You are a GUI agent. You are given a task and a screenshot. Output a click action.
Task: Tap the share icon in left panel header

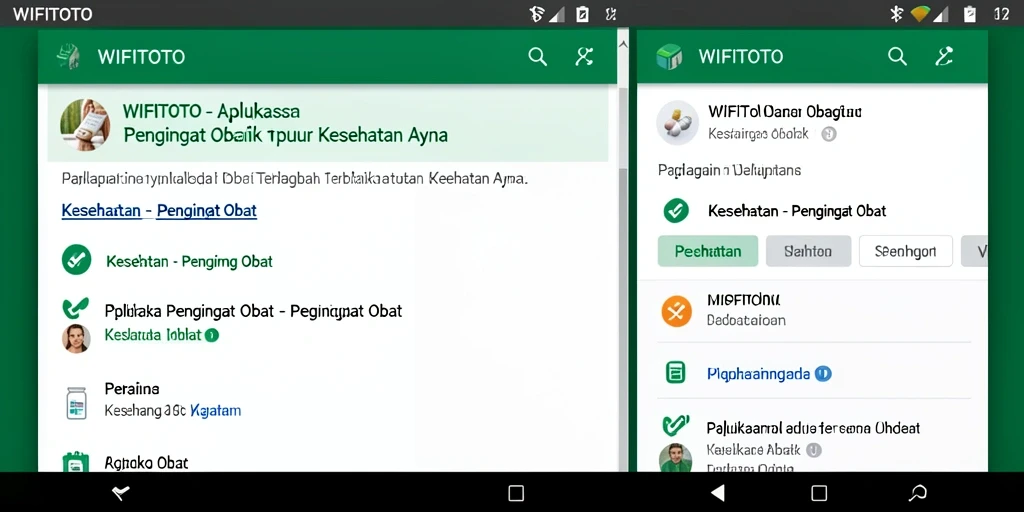point(584,57)
